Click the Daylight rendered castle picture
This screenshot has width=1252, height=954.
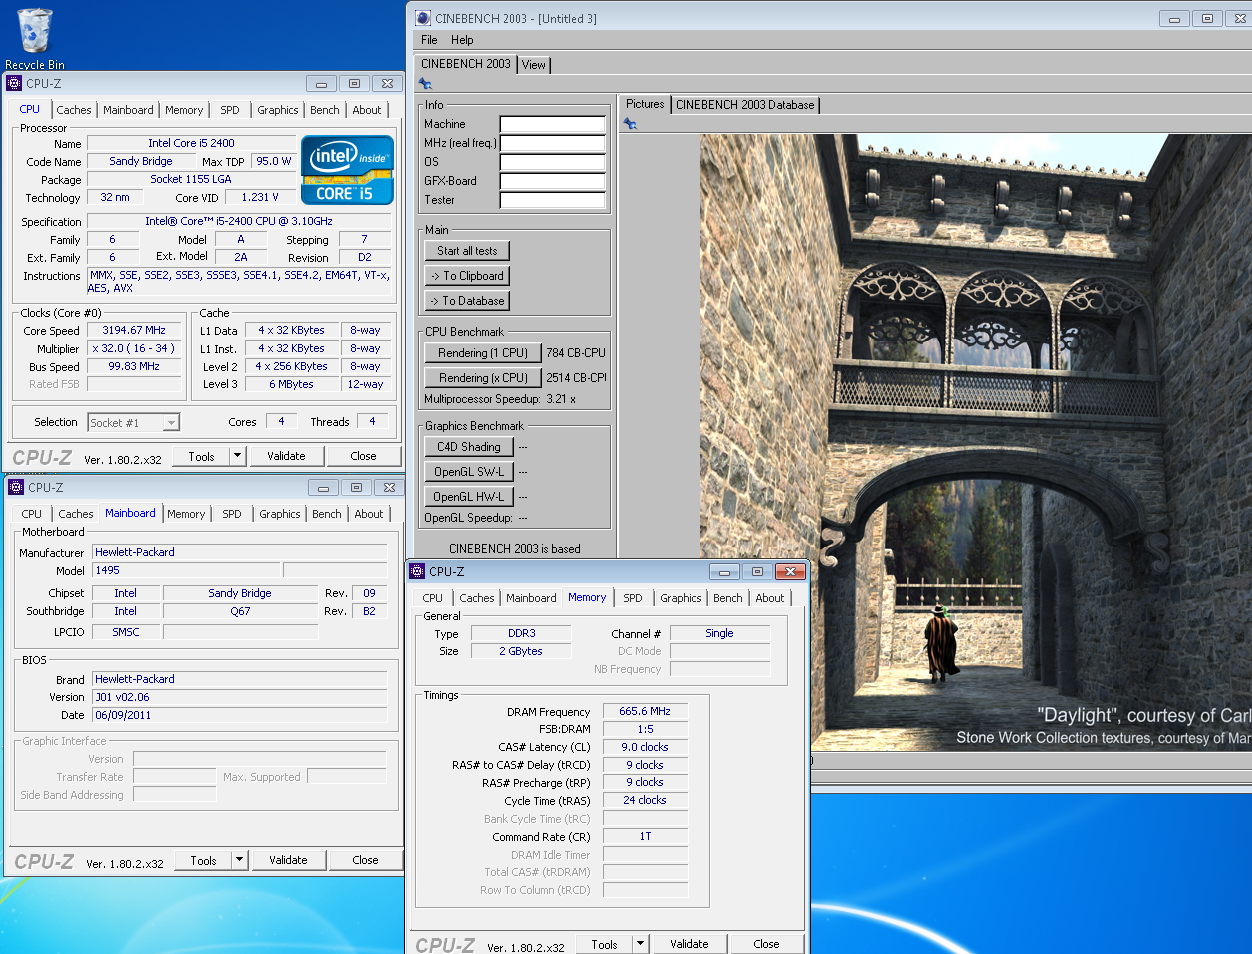click(x=976, y=443)
